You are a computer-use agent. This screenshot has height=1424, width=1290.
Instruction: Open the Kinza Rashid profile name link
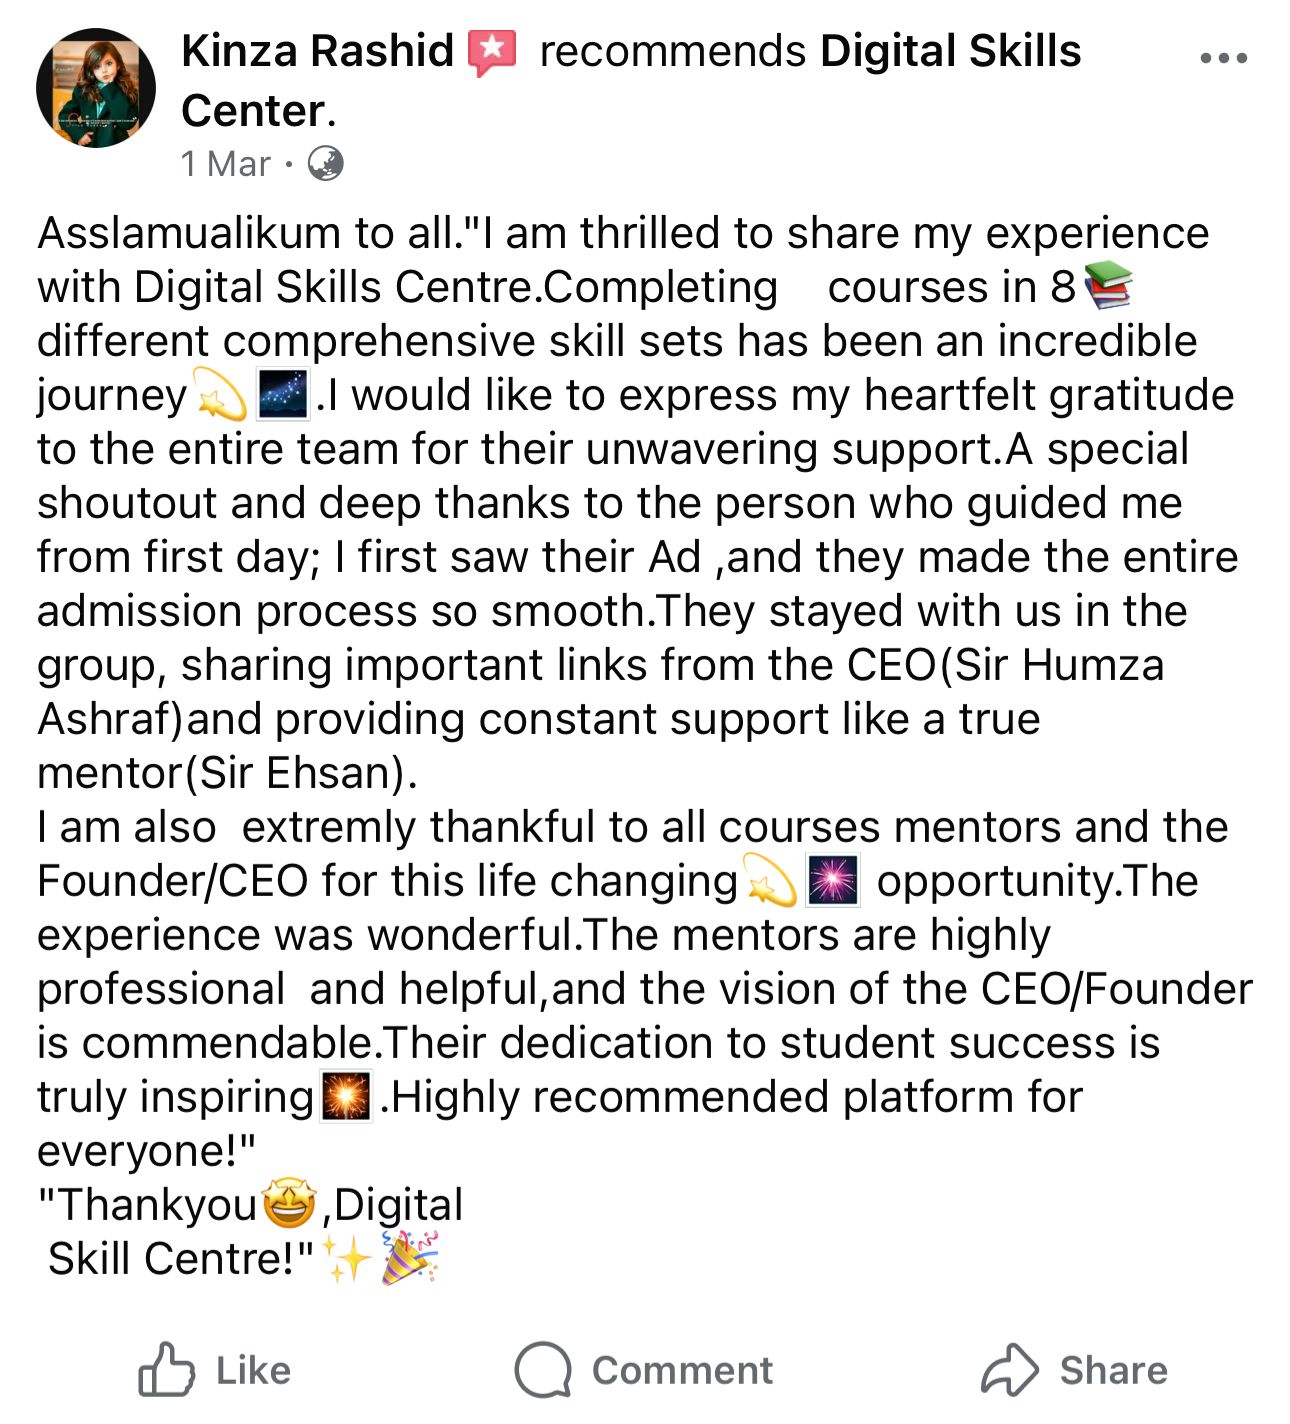coord(317,51)
